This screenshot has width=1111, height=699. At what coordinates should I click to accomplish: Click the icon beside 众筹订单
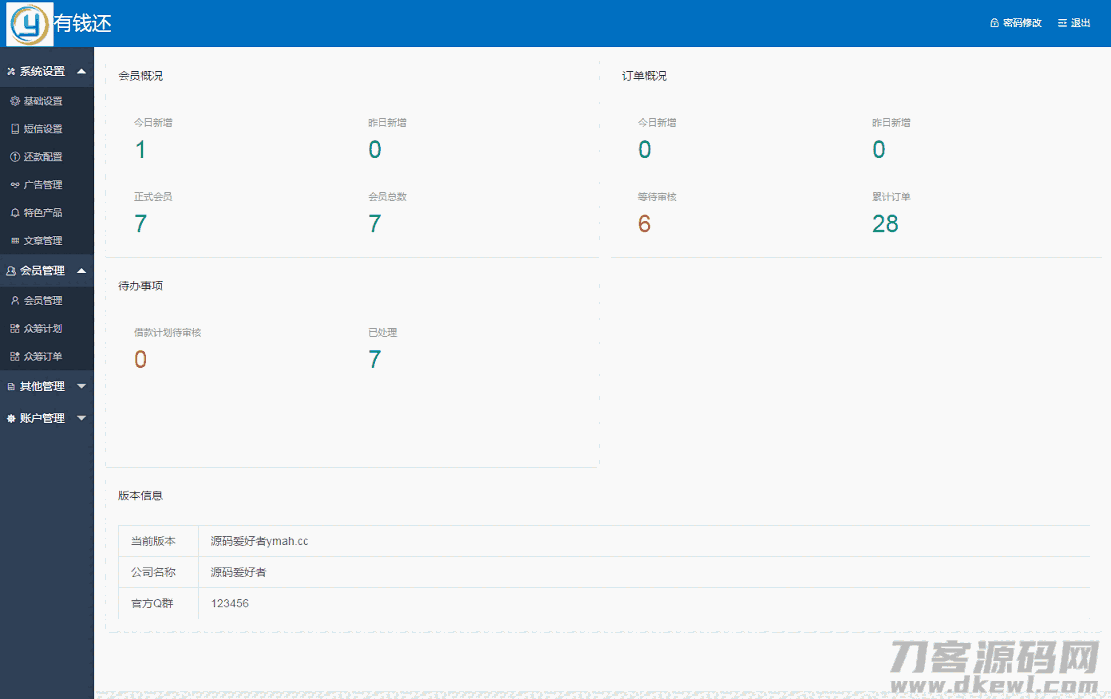[x=14, y=357]
